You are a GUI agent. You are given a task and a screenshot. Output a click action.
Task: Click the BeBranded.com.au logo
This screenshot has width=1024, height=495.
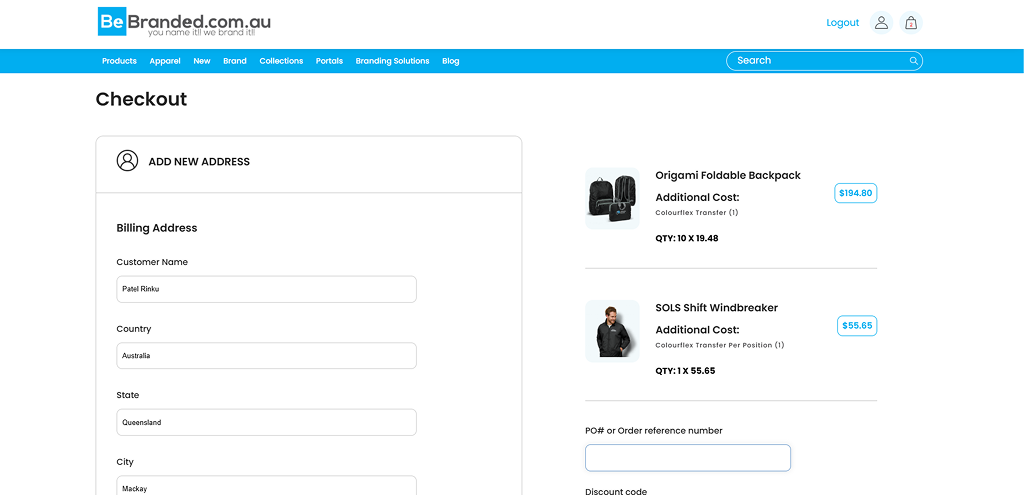(x=184, y=23)
